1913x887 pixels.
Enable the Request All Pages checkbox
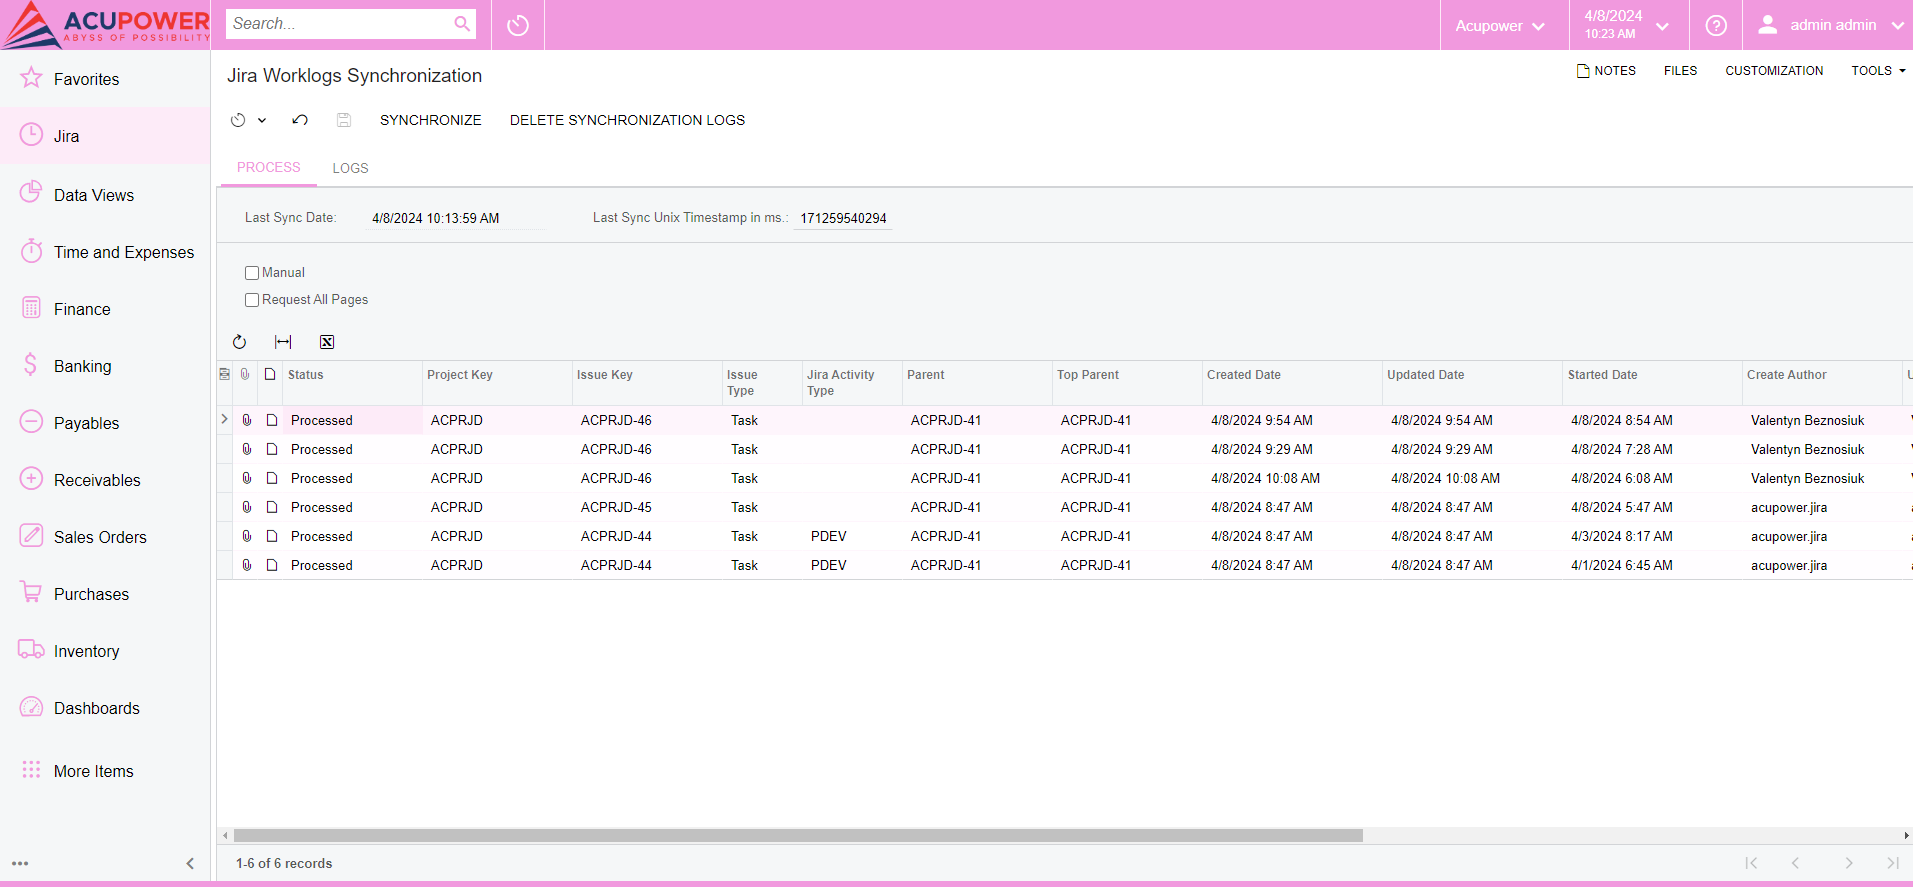252,300
